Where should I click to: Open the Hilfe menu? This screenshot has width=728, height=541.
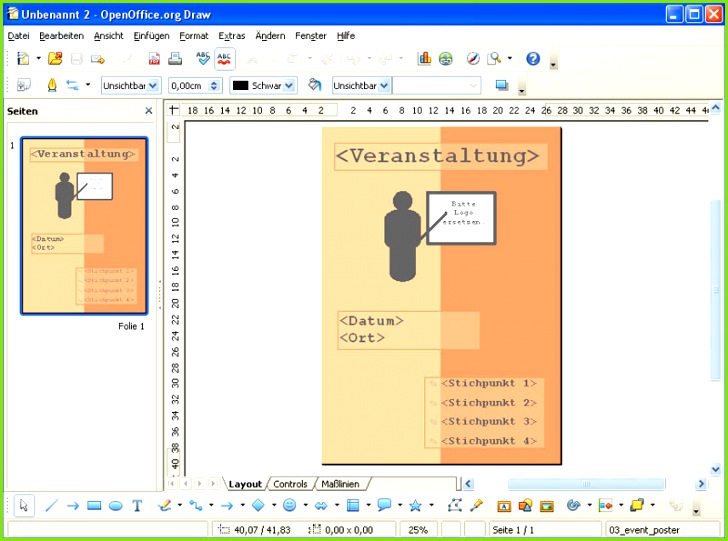(346, 36)
